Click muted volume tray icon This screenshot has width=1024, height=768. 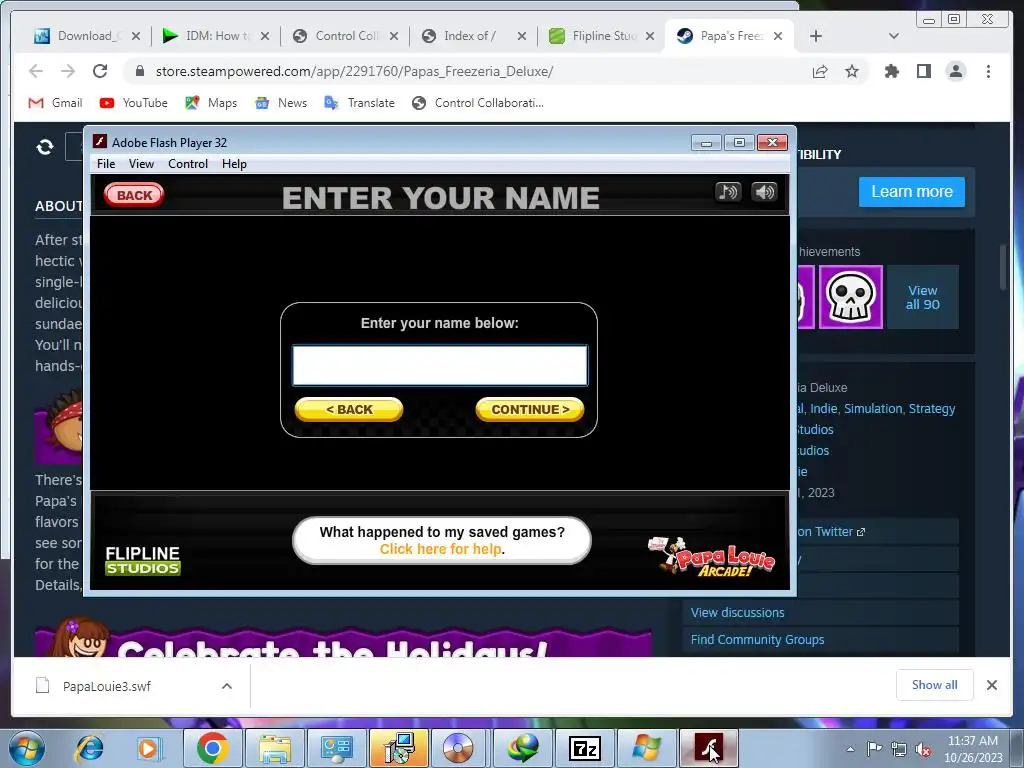[x=923, y=749]
